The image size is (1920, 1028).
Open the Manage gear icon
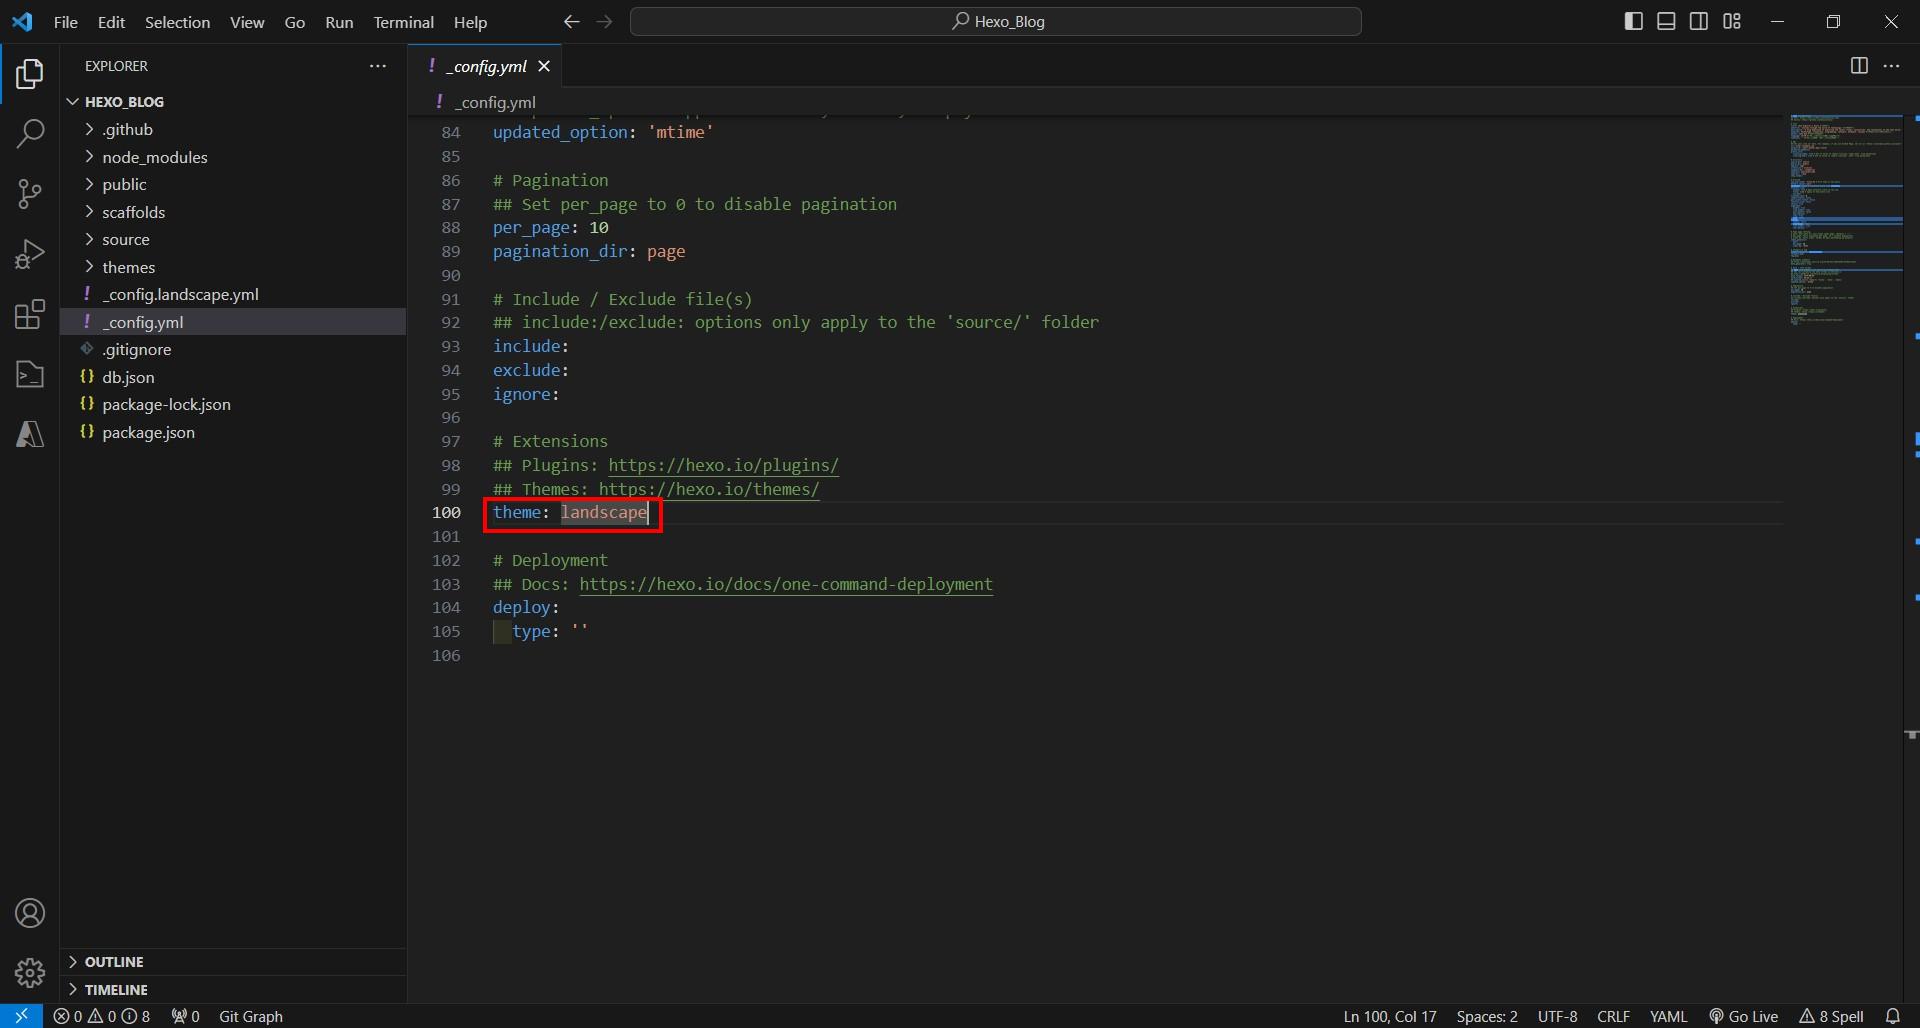point(30,972)
